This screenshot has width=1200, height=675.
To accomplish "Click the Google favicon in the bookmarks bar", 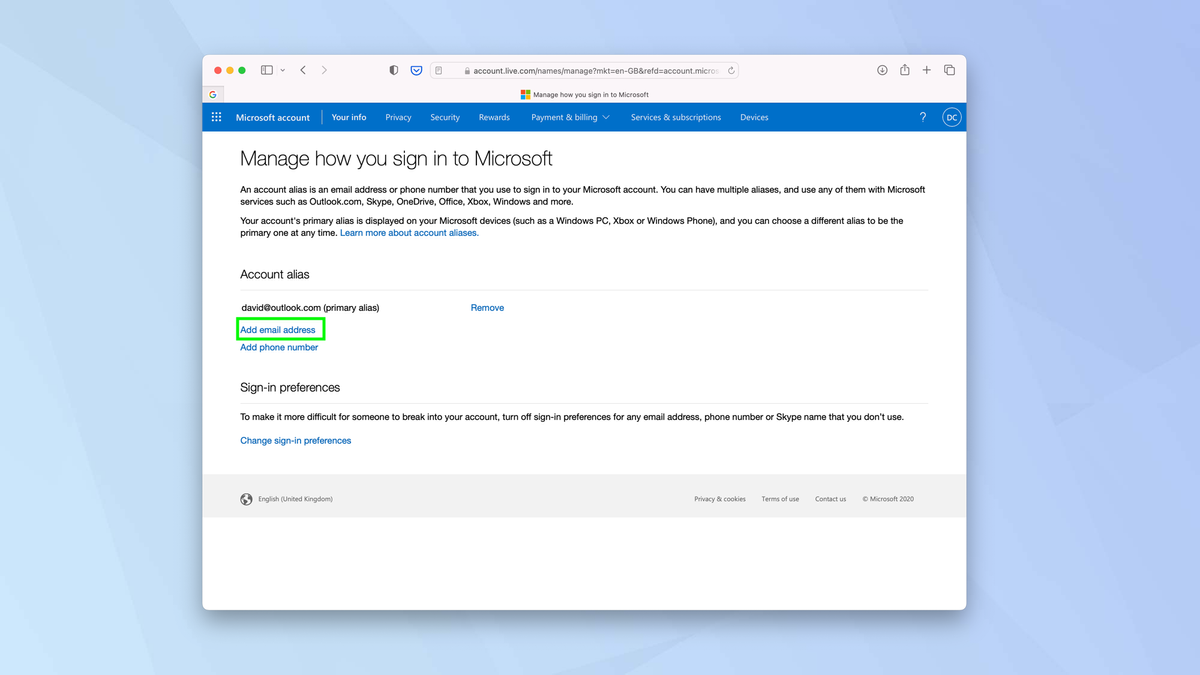I will click(x=213, y=93).
